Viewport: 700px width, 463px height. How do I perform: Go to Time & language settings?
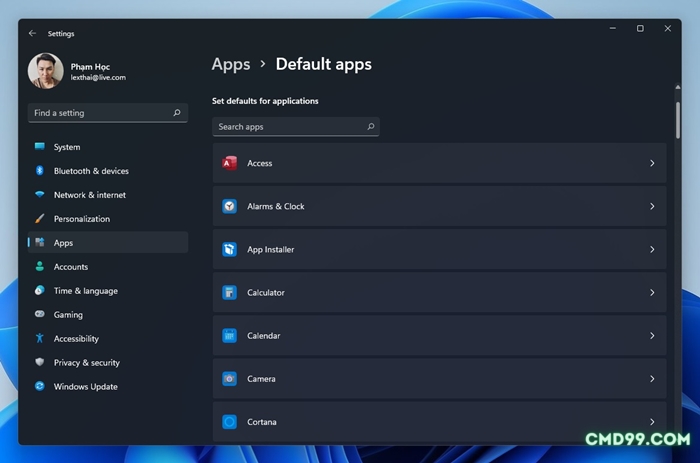tap(108, 291)
